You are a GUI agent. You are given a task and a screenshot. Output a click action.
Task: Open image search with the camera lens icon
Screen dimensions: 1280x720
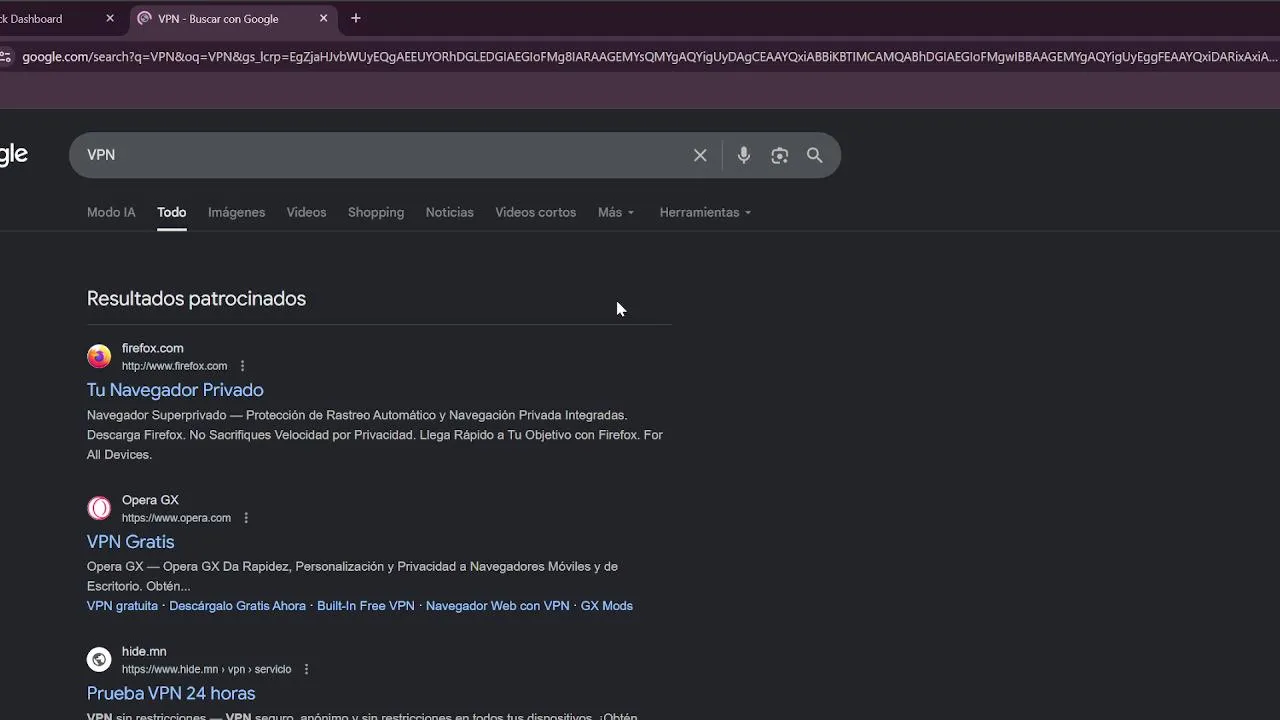(x=780, y=155)
